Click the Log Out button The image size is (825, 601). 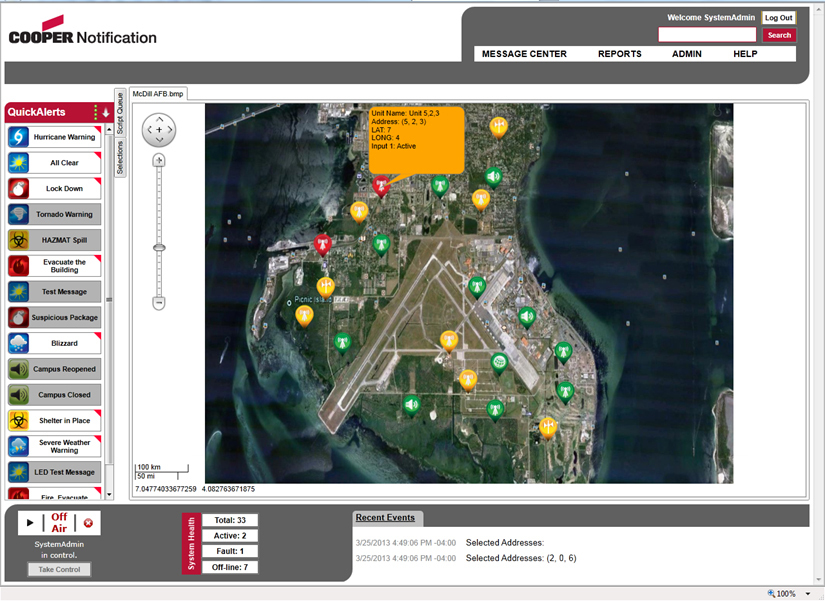(x=779, y=18)
